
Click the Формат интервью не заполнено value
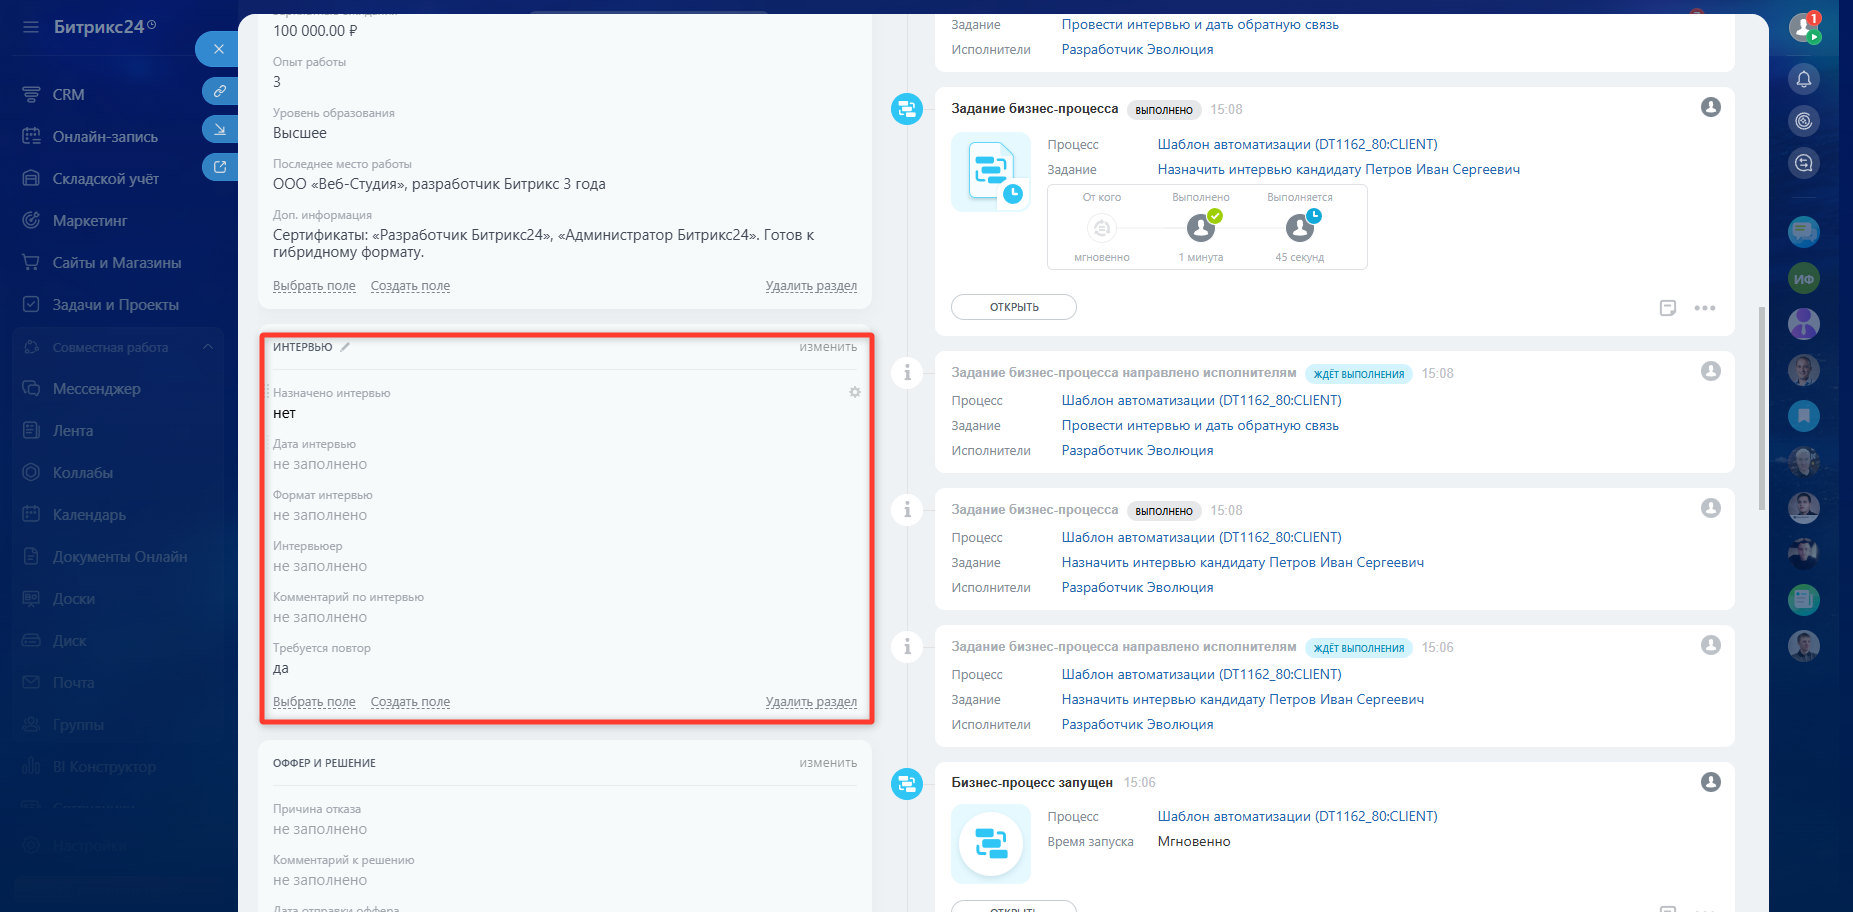coord(320,515)
